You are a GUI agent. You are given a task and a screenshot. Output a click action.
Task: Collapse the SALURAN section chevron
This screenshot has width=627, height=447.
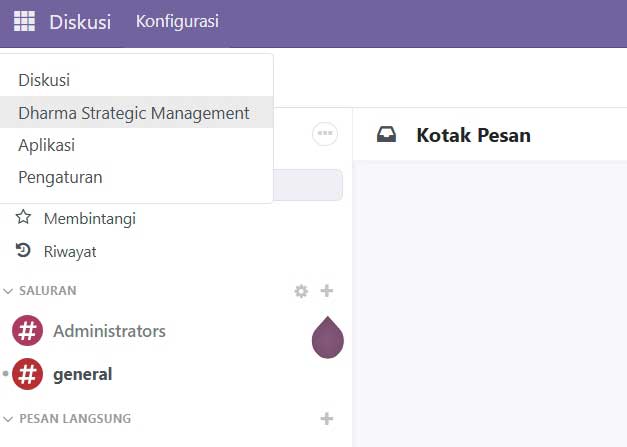pyautogui.click(x=8, y=291)
